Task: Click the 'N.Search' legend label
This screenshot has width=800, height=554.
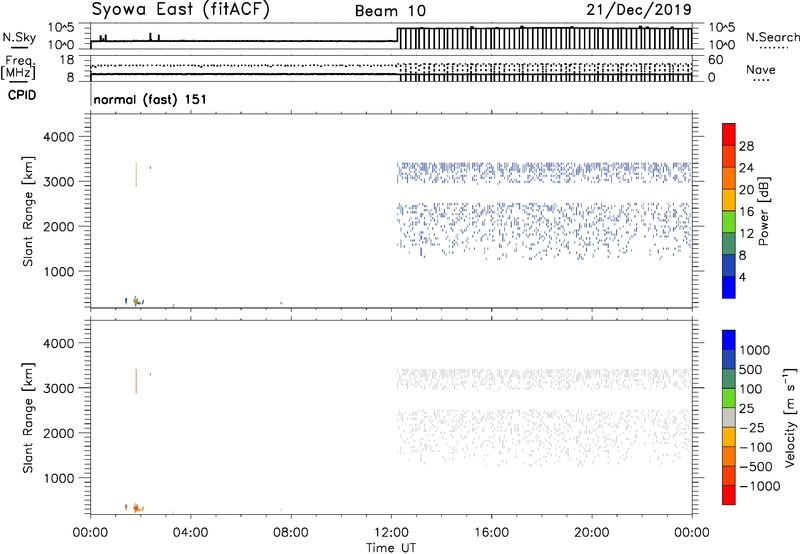Action: 773,37
